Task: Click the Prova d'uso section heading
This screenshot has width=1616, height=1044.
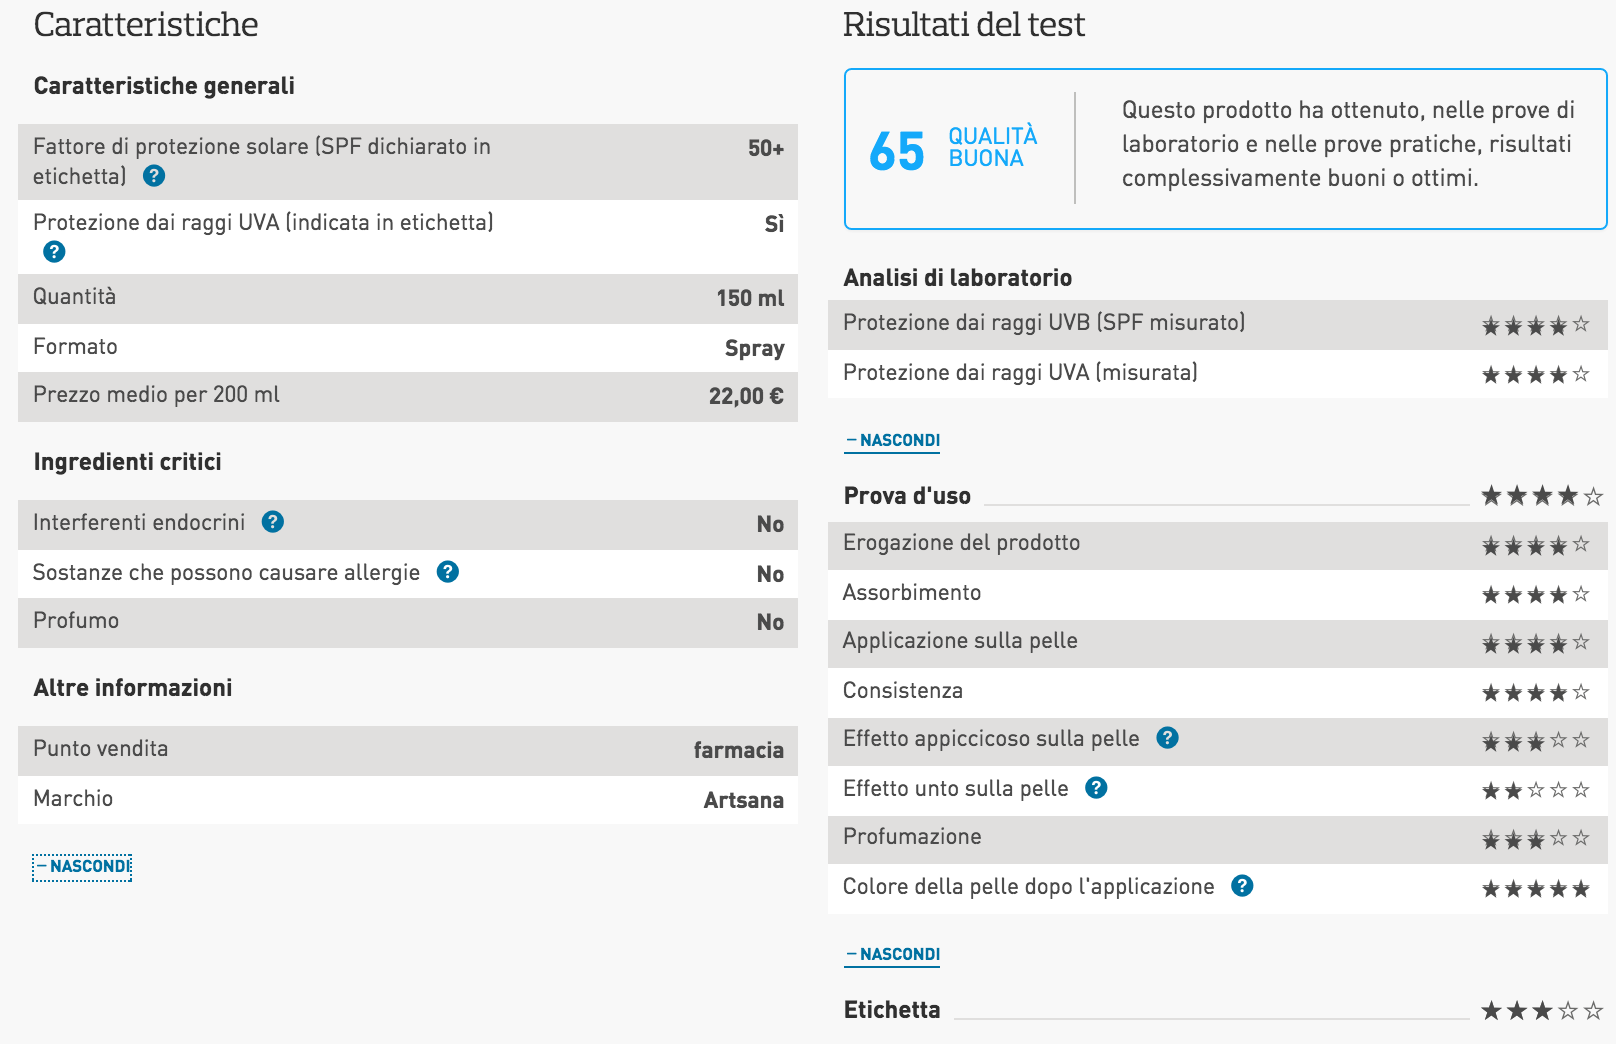Action: (x=907, y=496)
